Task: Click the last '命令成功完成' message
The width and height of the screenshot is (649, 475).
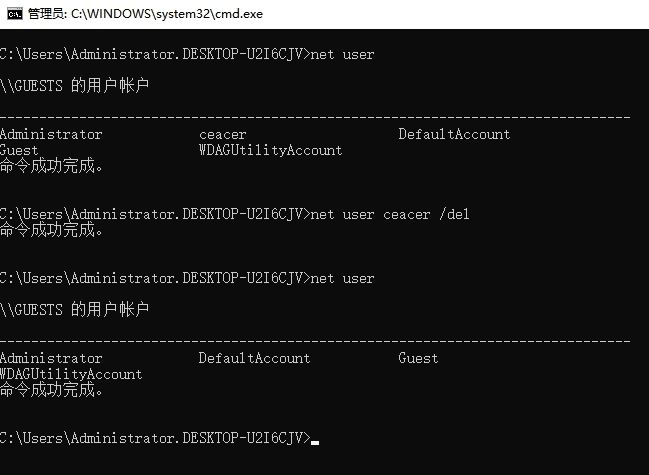Action: pos(51,390)
